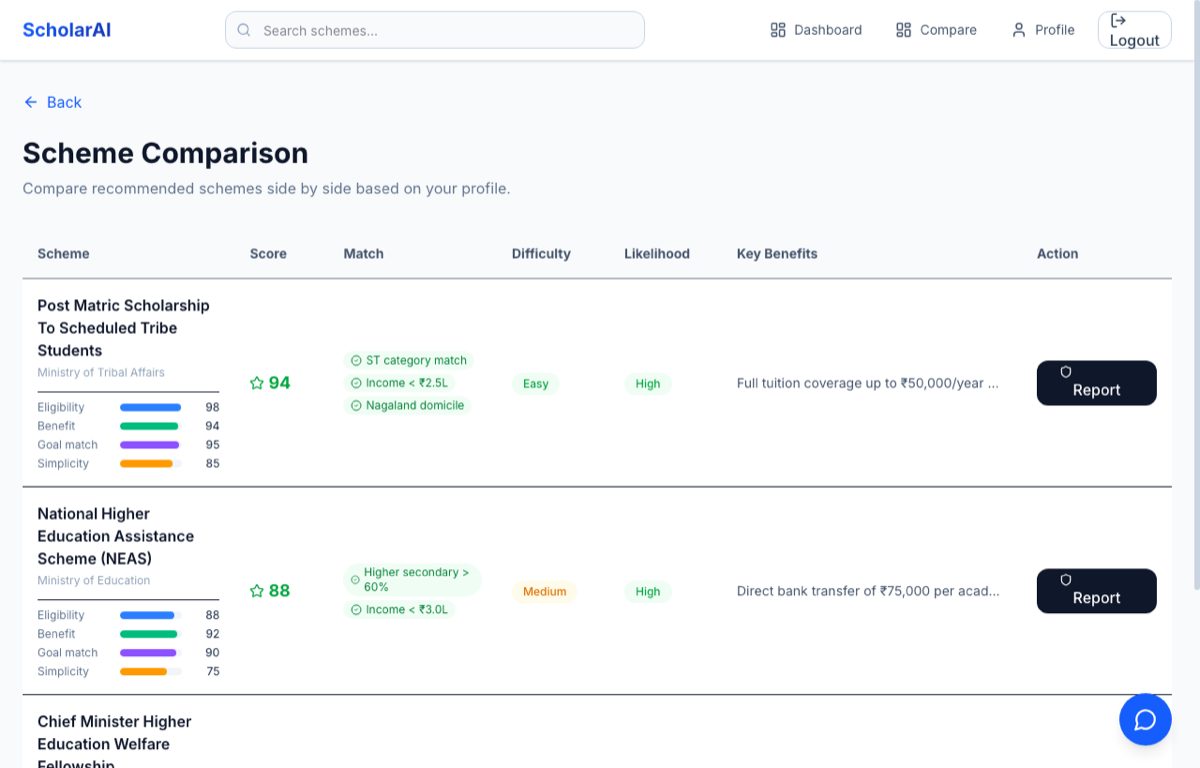Image resolution: width=1200 pixels, height=768 pixels.
Task: Open the Dashboard nav item
Action: 816,30
